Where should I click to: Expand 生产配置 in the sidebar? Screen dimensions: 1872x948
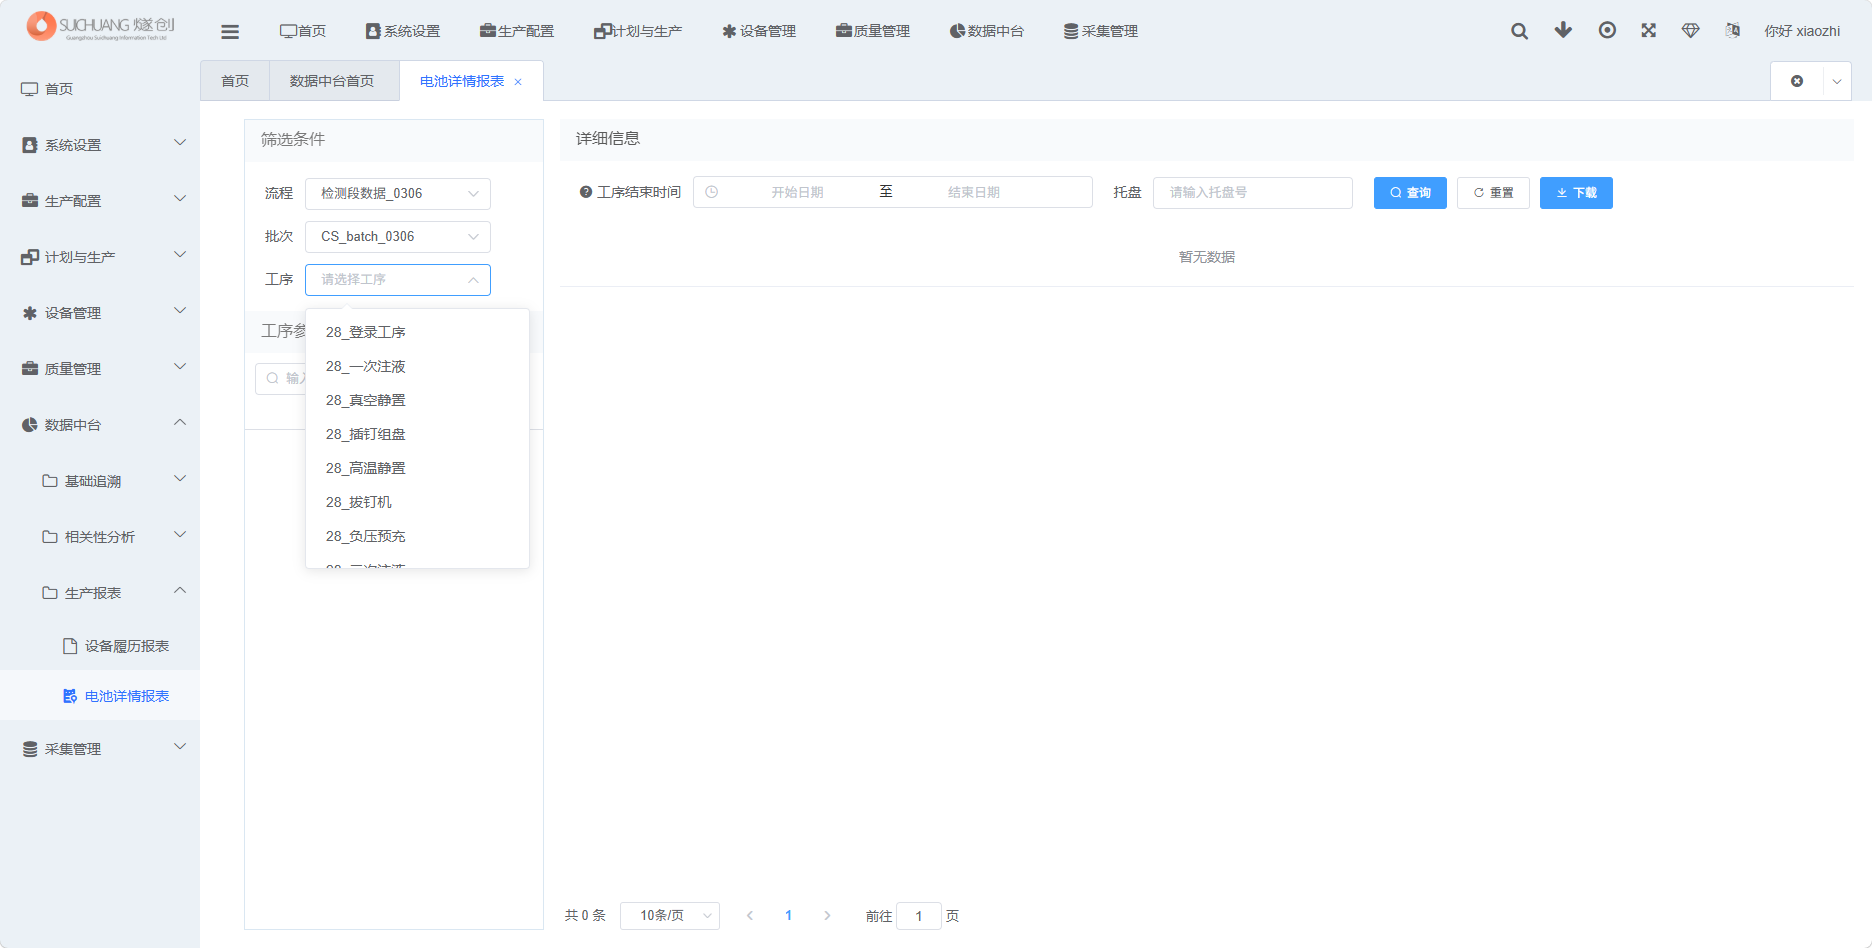(100, 201)
